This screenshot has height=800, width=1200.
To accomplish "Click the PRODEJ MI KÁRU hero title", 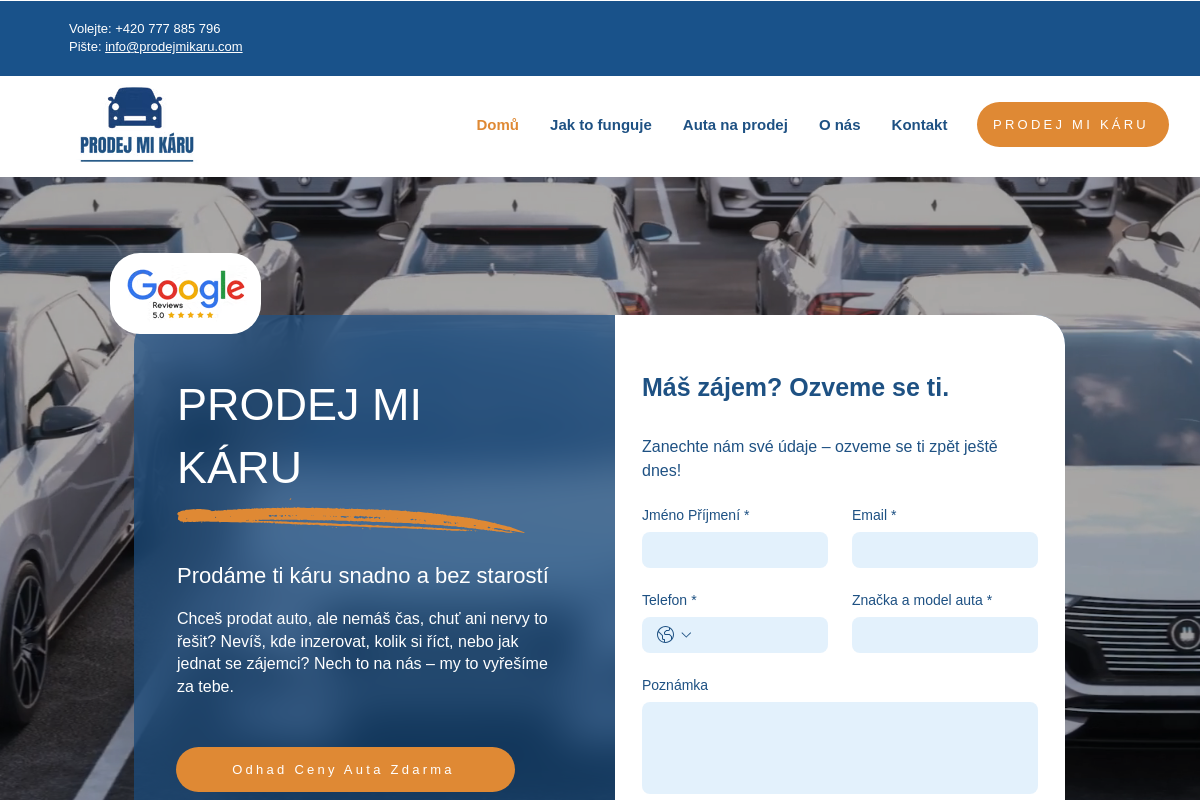I will [x=299, y=436].
